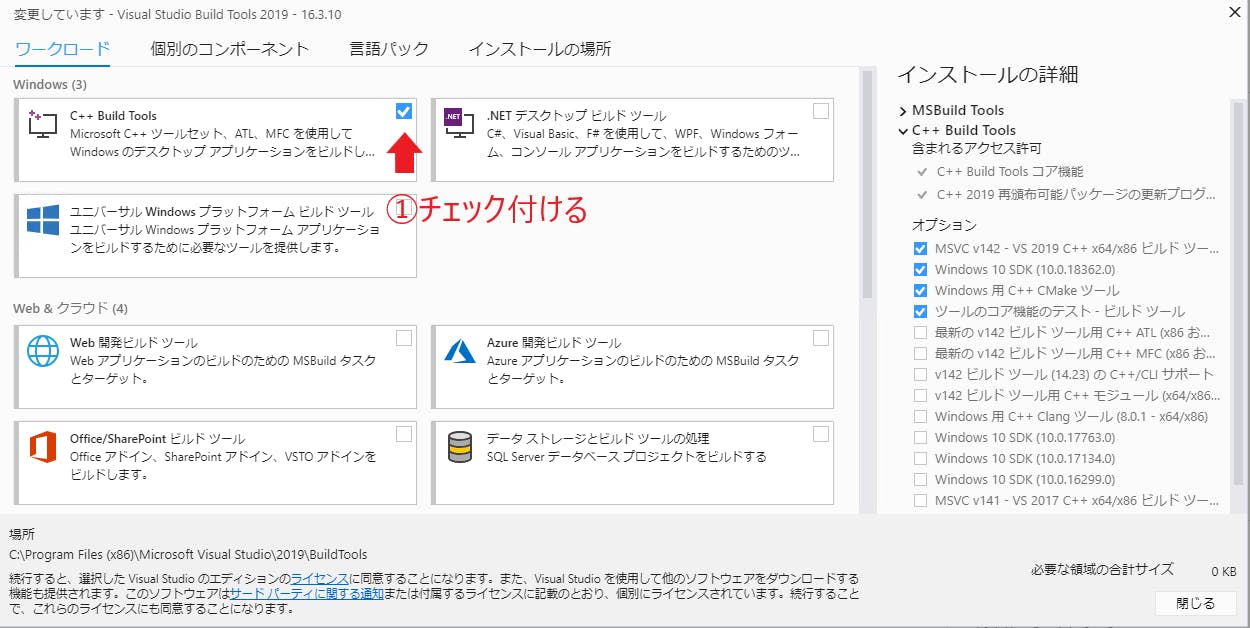Enable v142 C++ モジュール option
The image size is (1250, 628).
[x=920, y=395]
